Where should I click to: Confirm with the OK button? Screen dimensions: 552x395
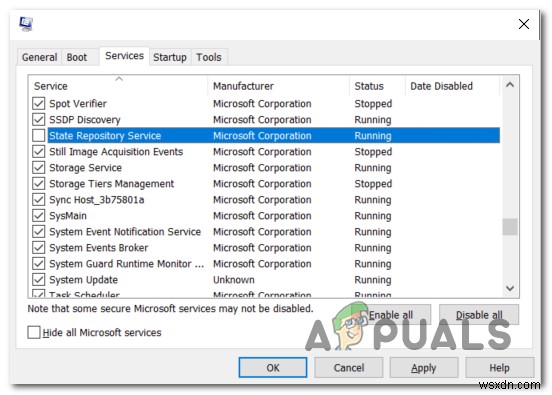pyautogui.click(x=273, y=368)
